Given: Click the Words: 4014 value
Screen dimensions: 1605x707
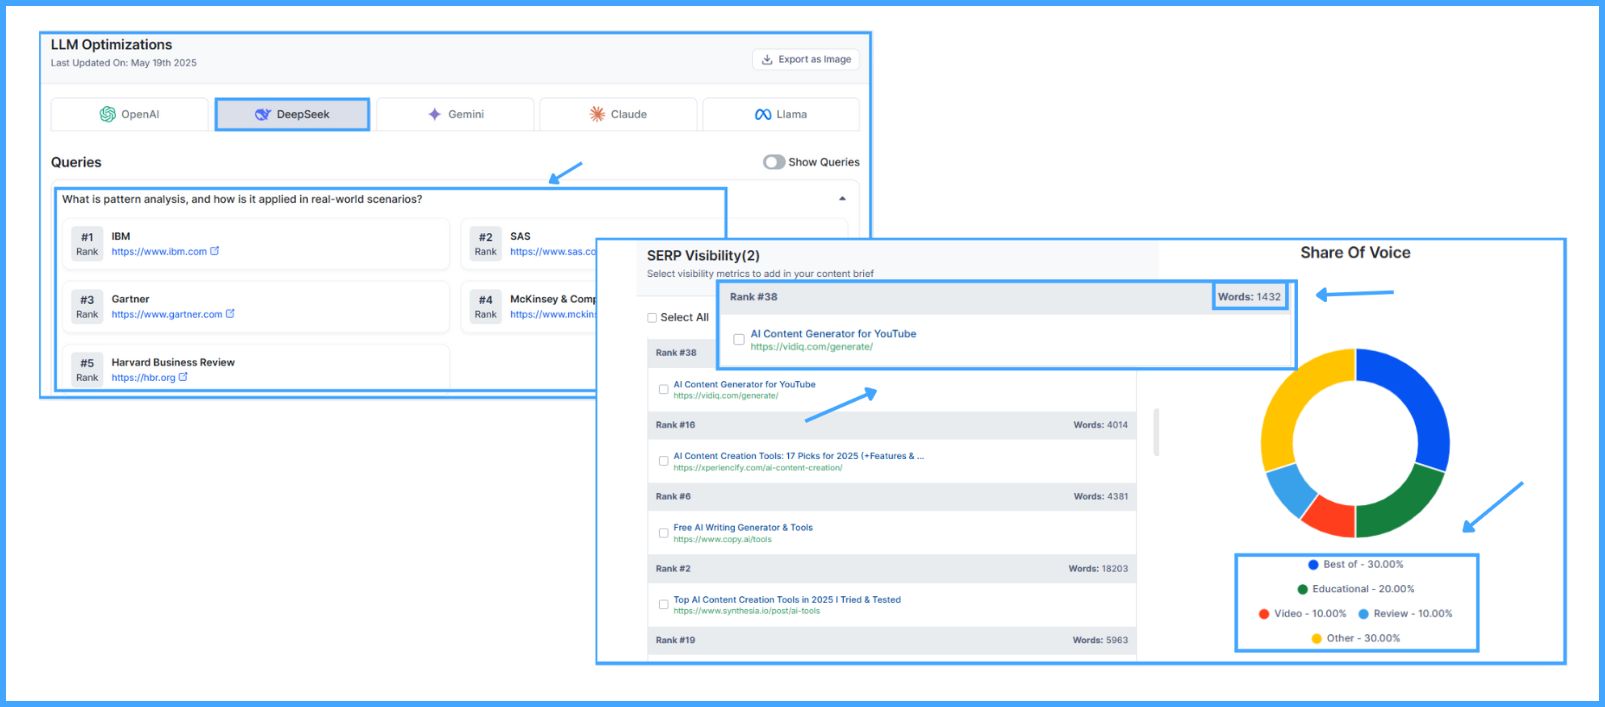Looking at the screenshot, I should click(1101, 425).
